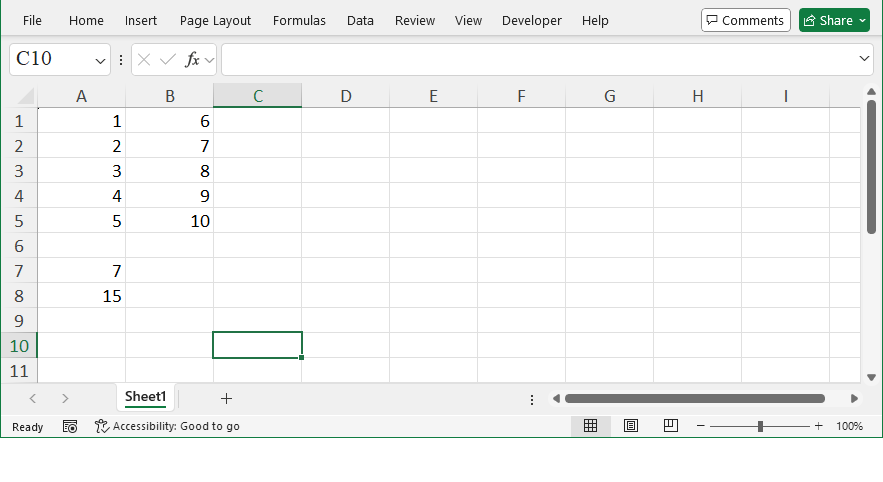Screen dimensions: 883x482
Task: Add a new sheet with plus
Action: point(226,399)
